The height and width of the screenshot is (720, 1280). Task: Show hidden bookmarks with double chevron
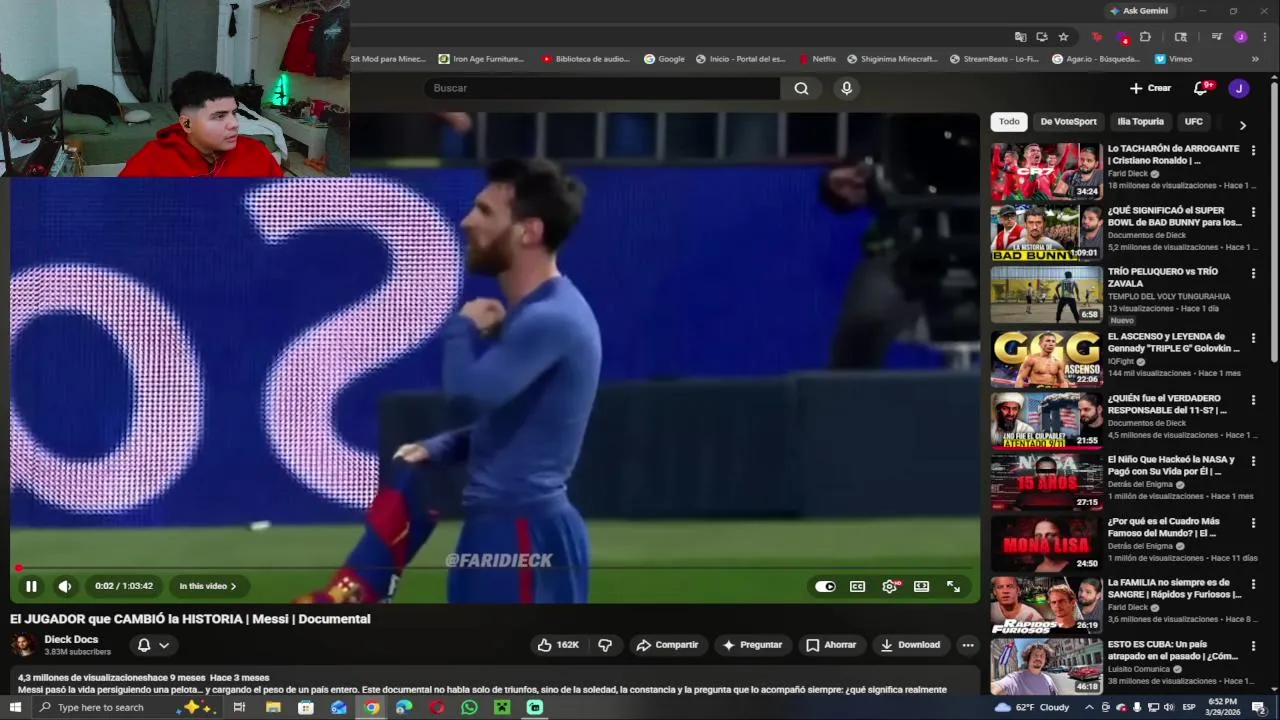tap(1255, 59)
